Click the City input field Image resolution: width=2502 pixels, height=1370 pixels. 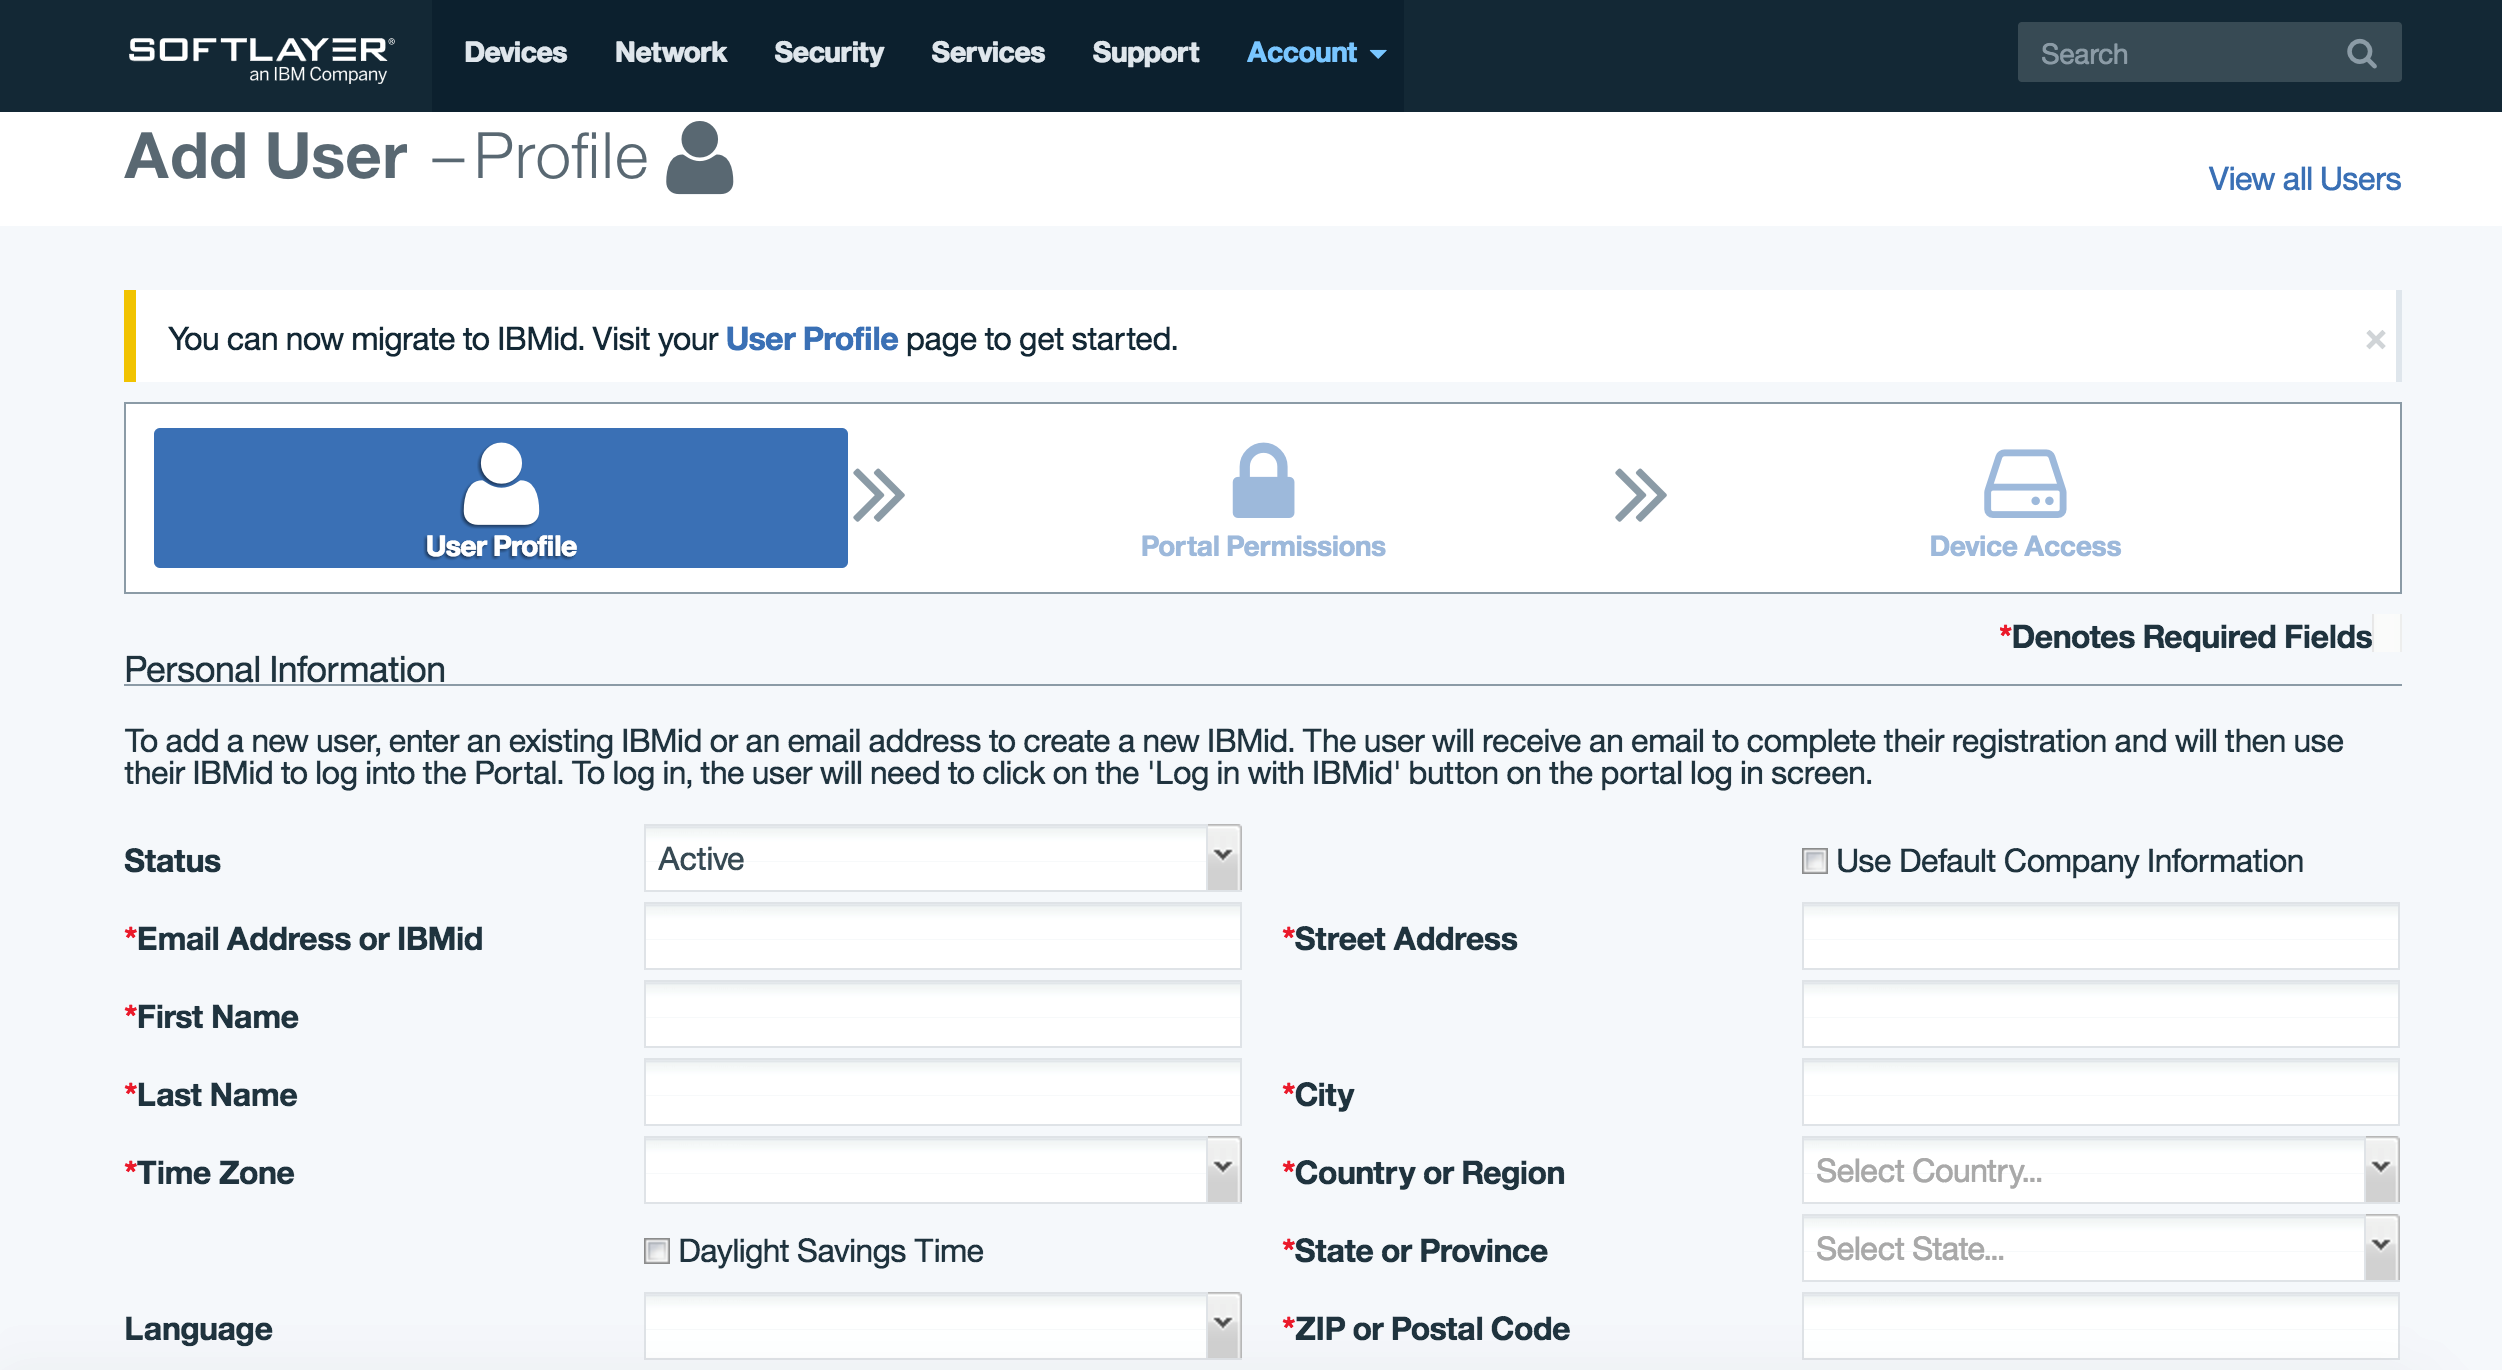2100,1092
